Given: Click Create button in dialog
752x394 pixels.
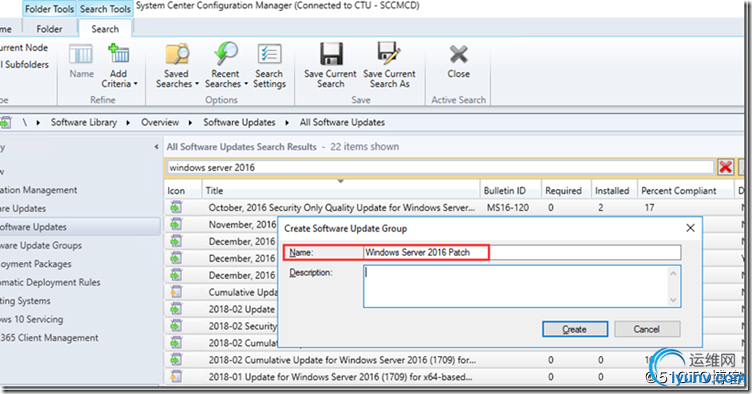Looking at the screenshot, I should coord(575,329).
